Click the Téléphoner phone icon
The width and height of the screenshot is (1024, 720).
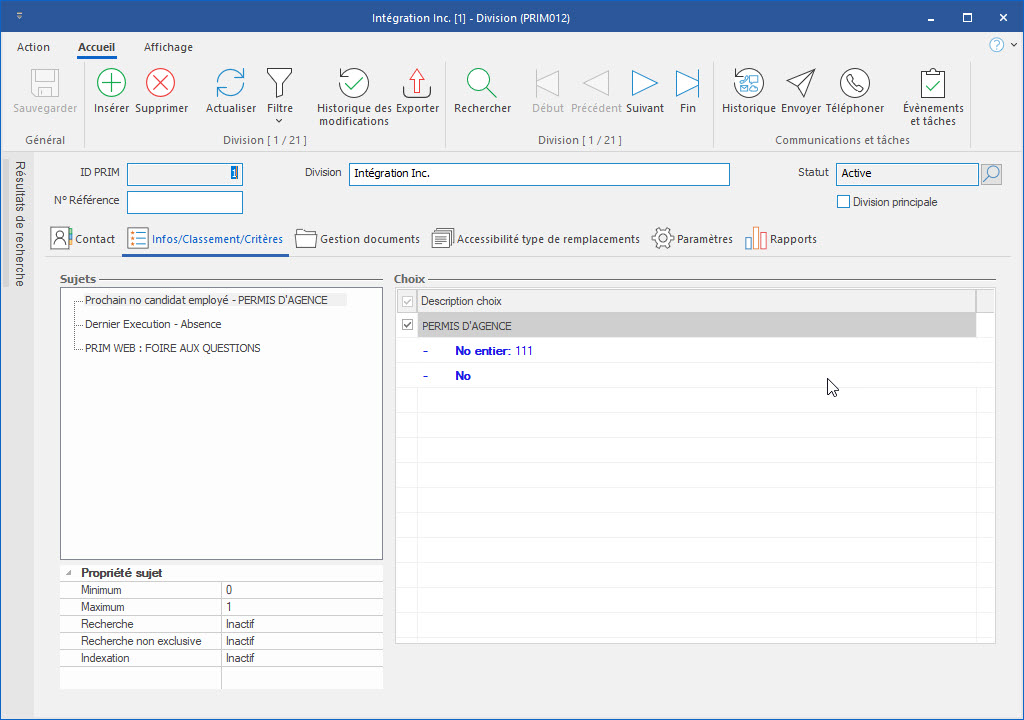tap(854, 83)
